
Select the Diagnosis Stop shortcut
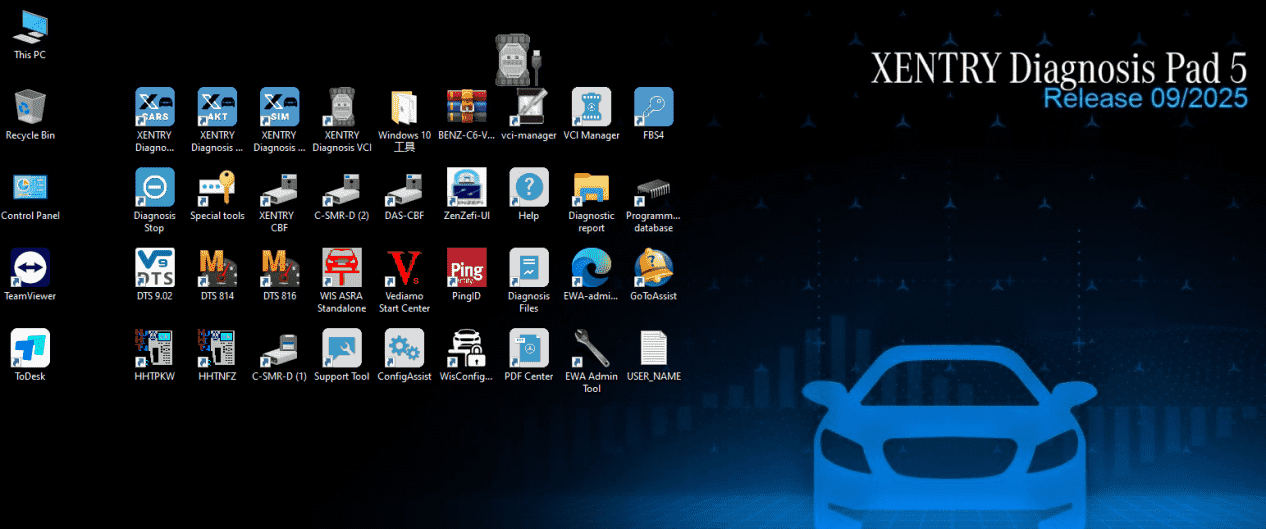tap(154, 188)
